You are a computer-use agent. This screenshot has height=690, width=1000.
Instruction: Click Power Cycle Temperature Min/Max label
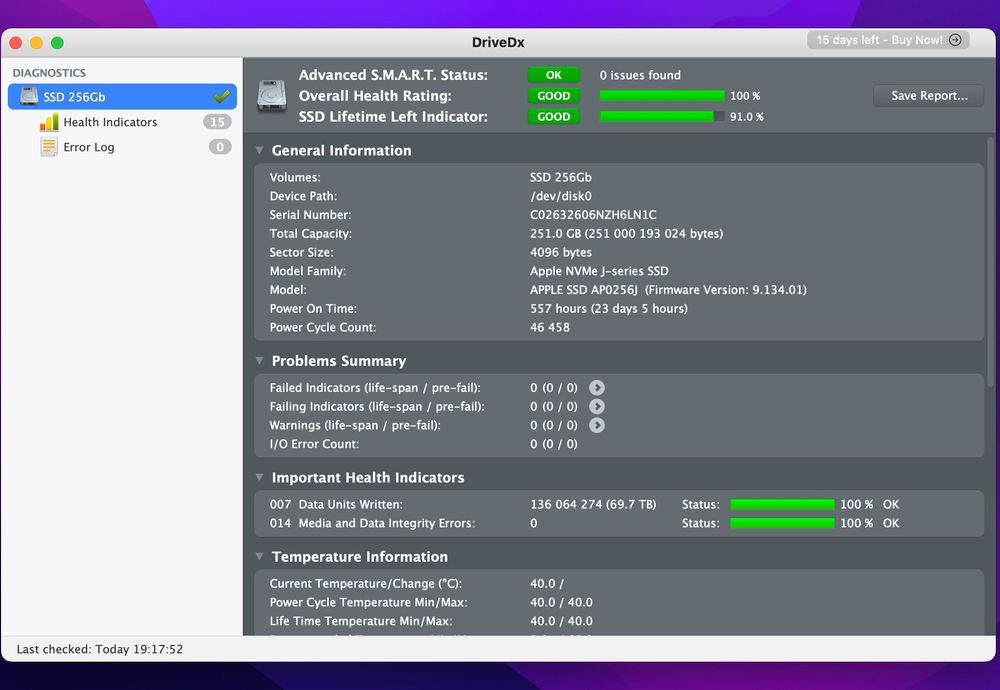[368, 602]
